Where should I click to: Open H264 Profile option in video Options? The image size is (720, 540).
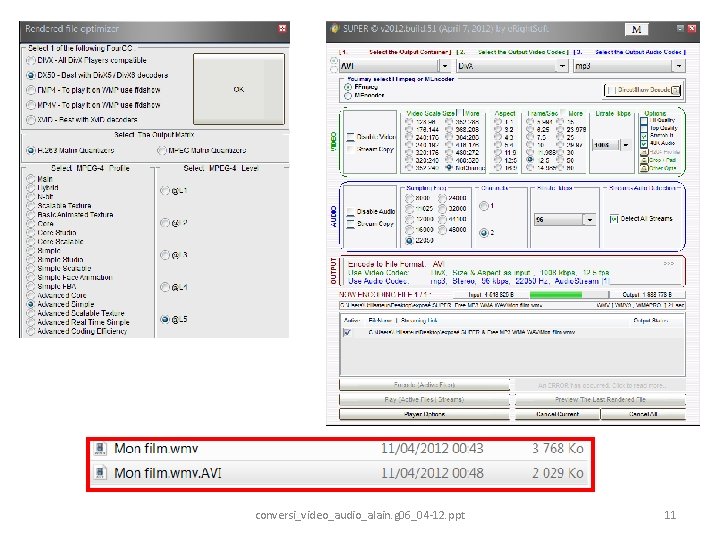click(x=644, y=152)
